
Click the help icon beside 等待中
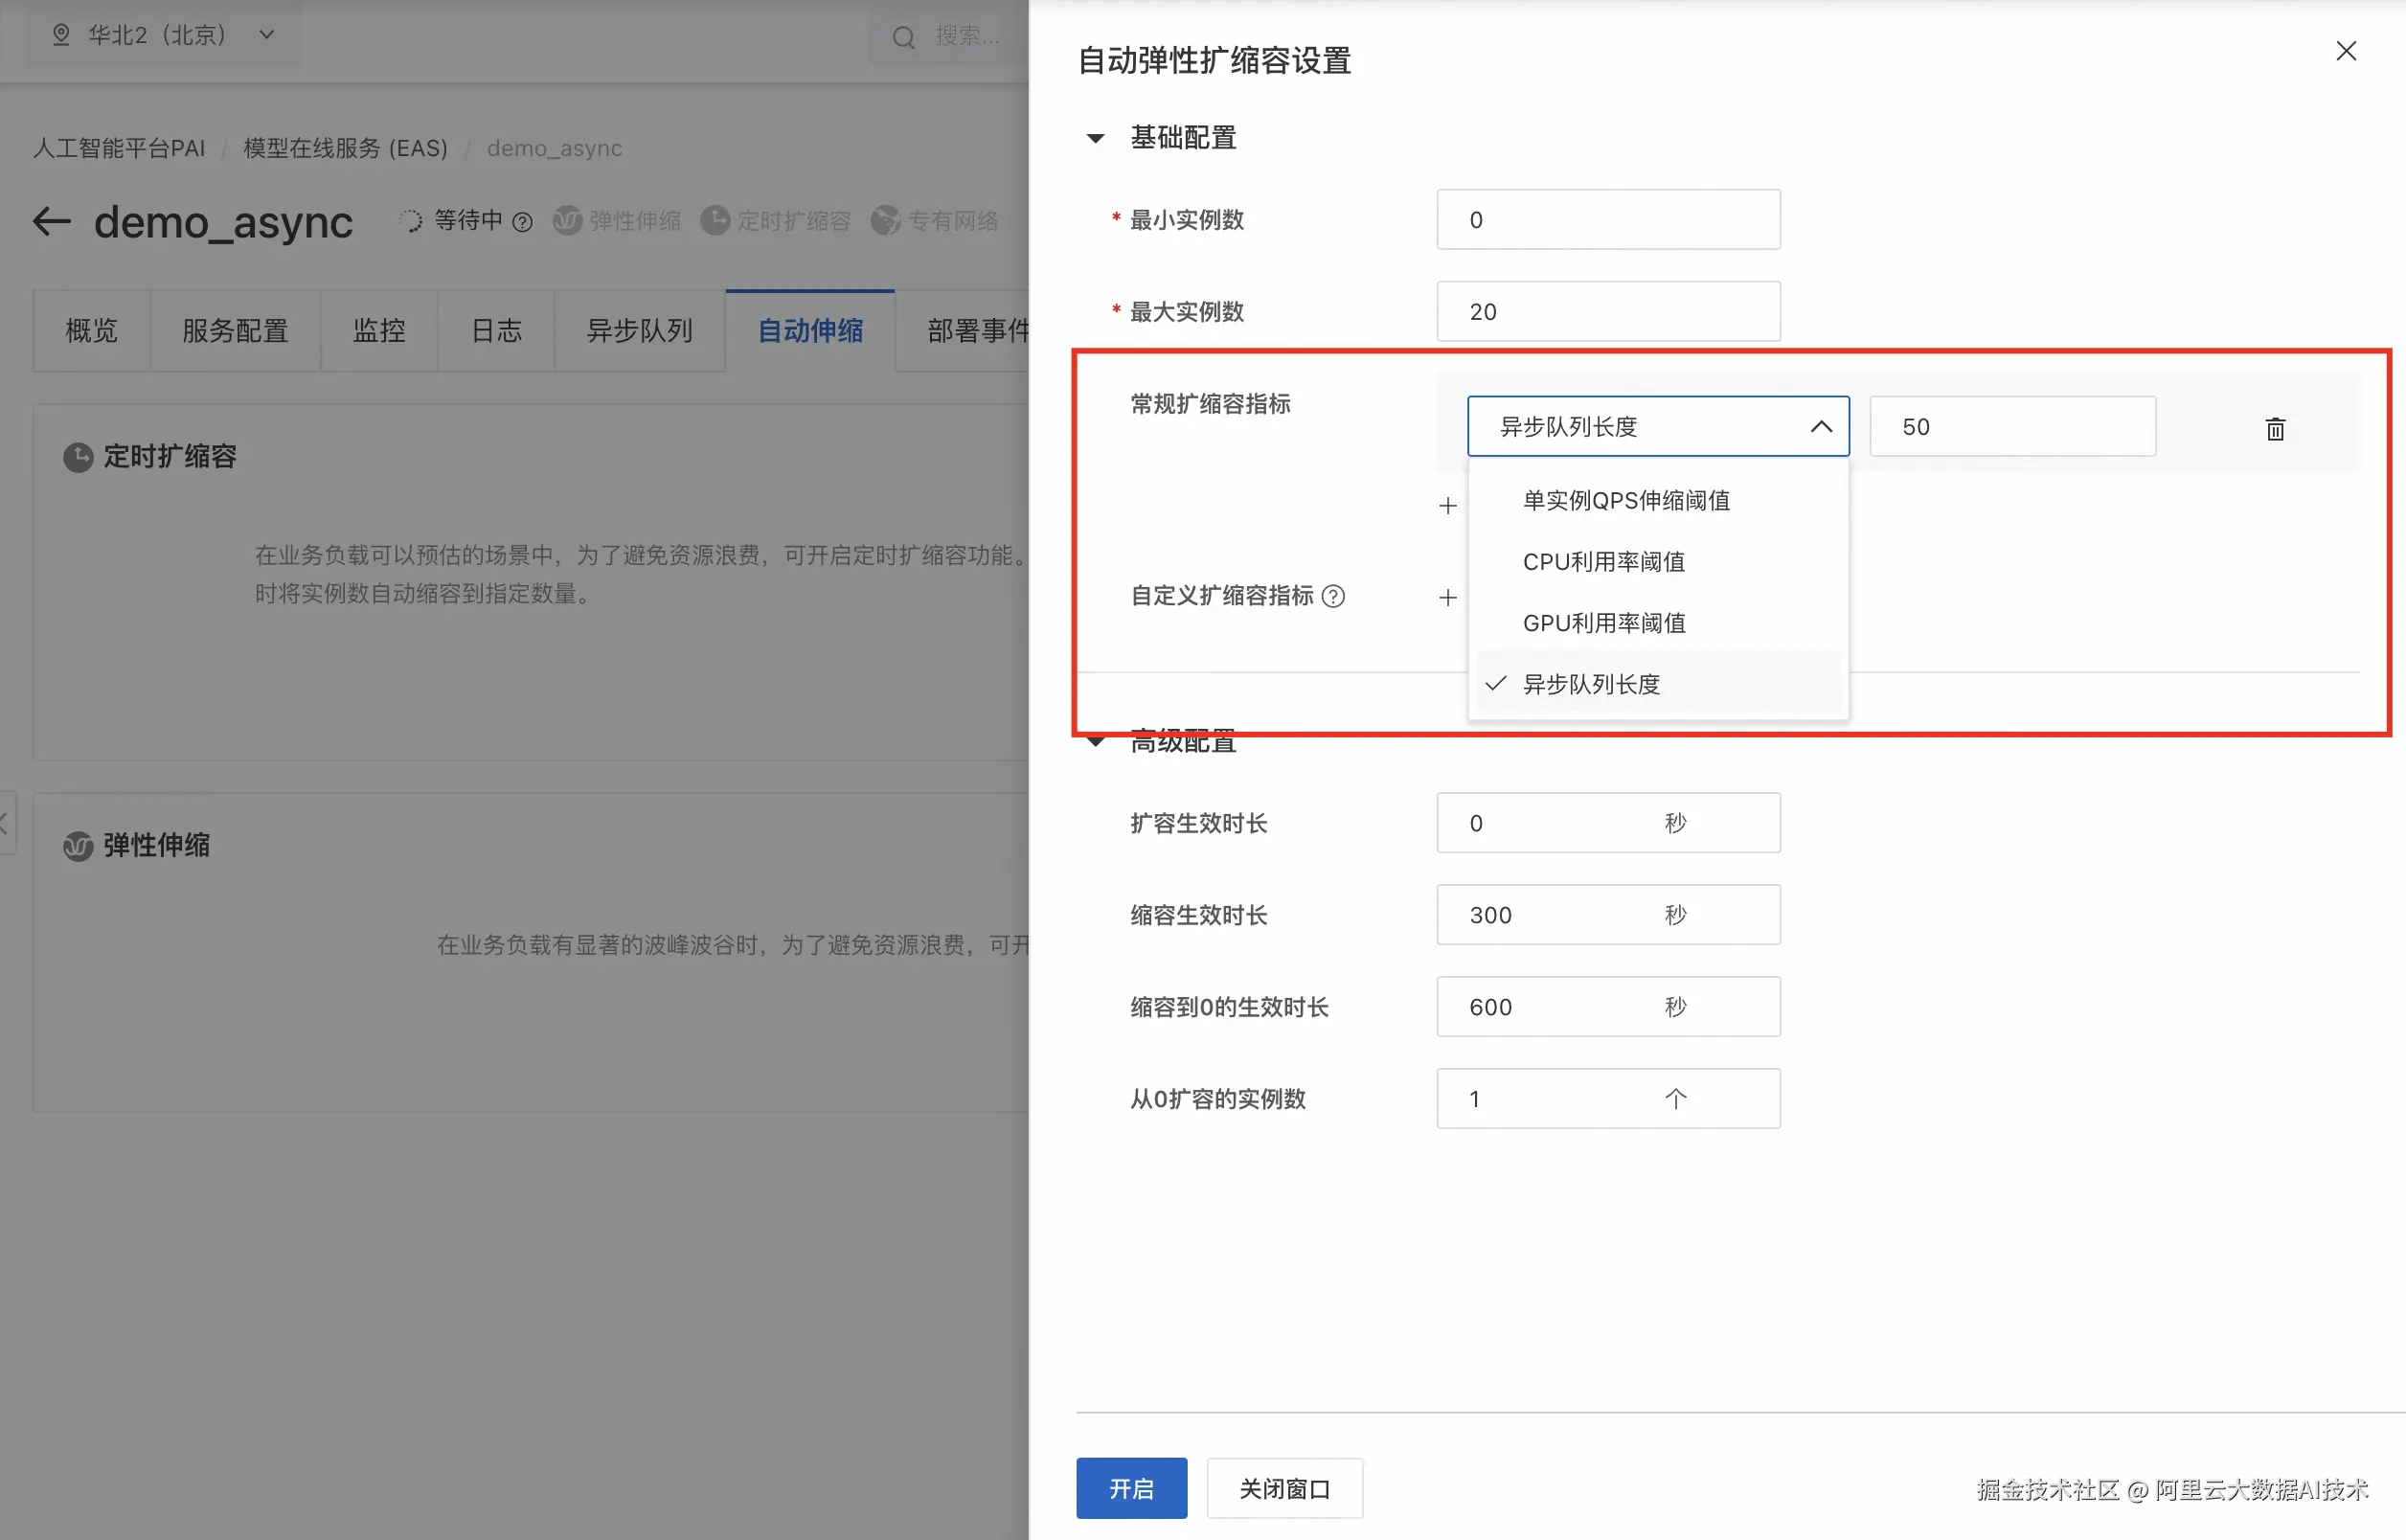click(x=522, y=222)
